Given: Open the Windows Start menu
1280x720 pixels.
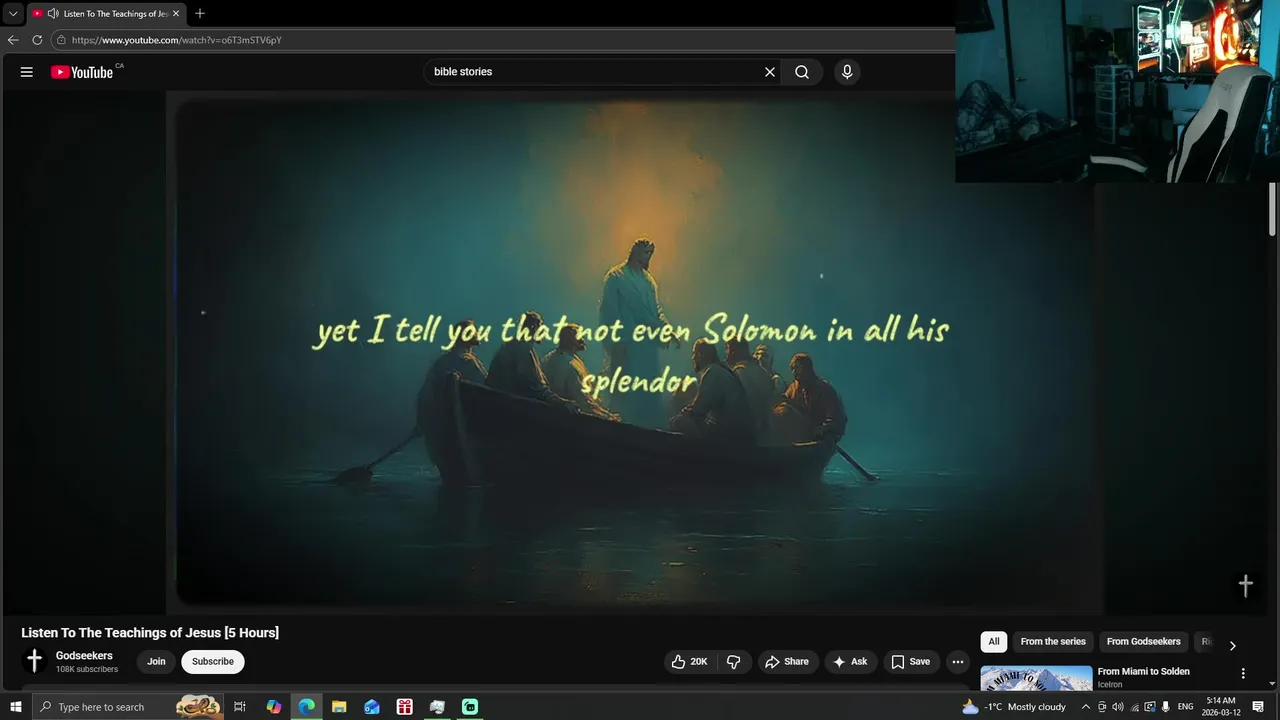Looking at the screenshot, I should (16, 707).
